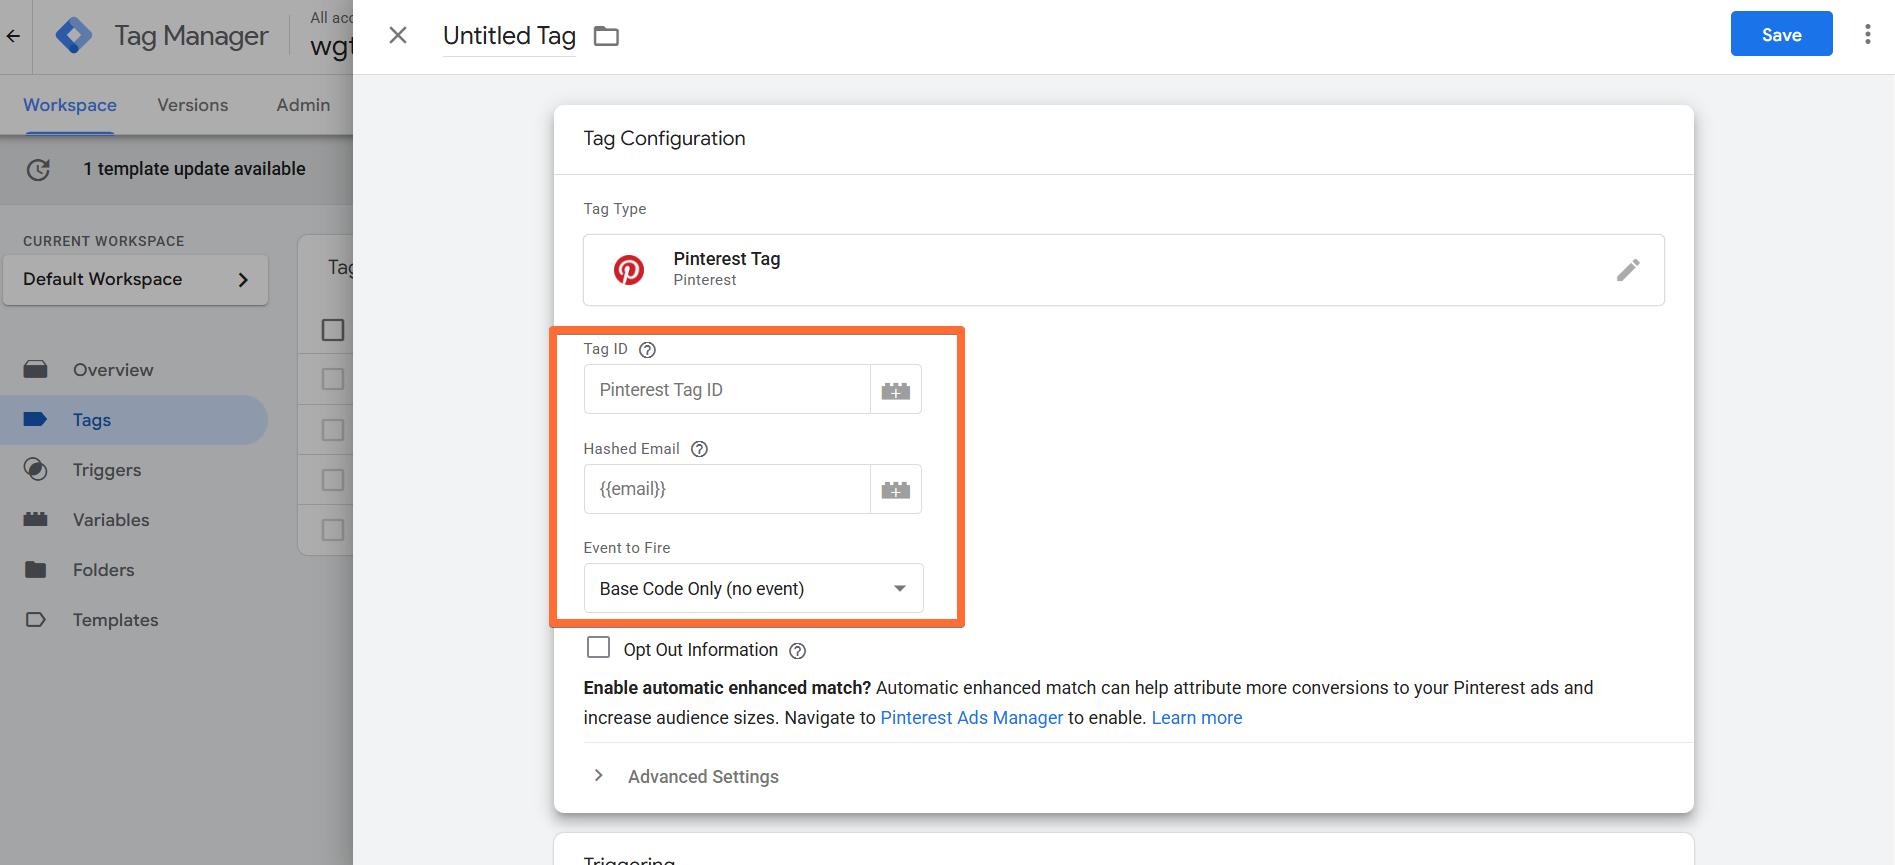
Task: Click into the Pinterest Tag ID input field
Action: [727, 390]
